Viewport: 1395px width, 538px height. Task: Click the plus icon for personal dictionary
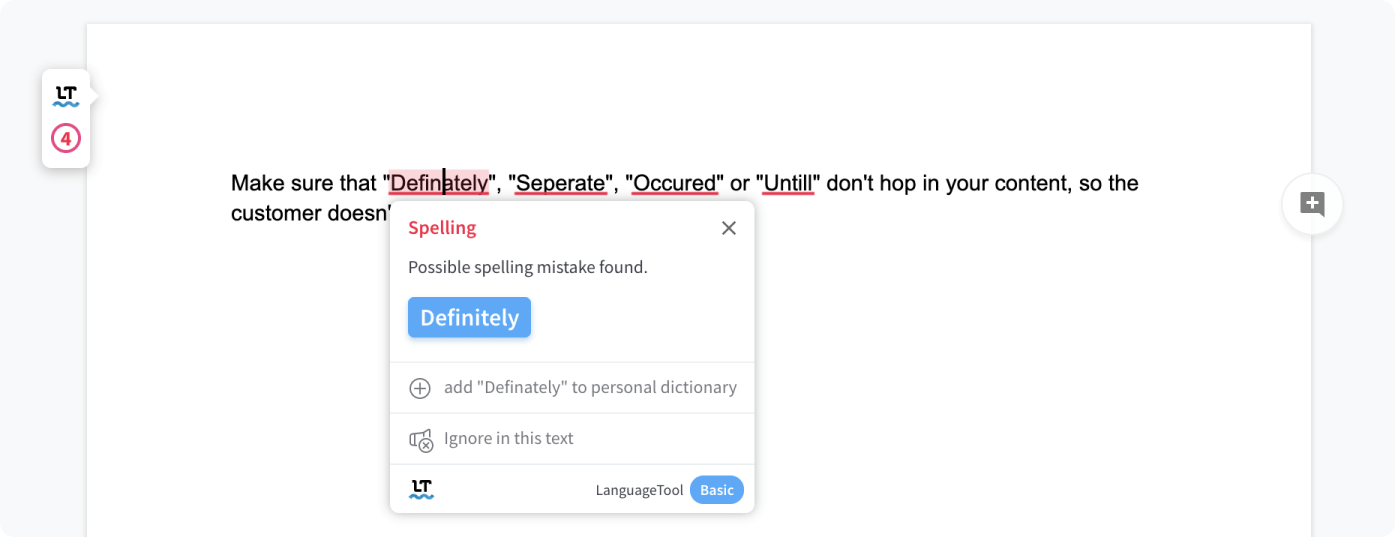(x=420, y=388)
